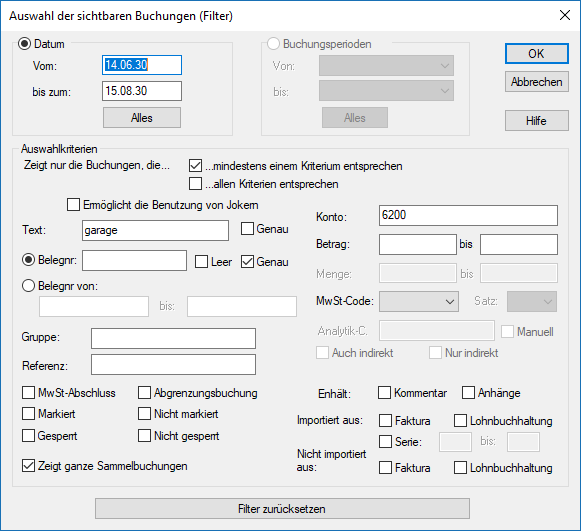Click the Alles button under Datum
Viewport: 581px width, 531px height.
(142, 118)
